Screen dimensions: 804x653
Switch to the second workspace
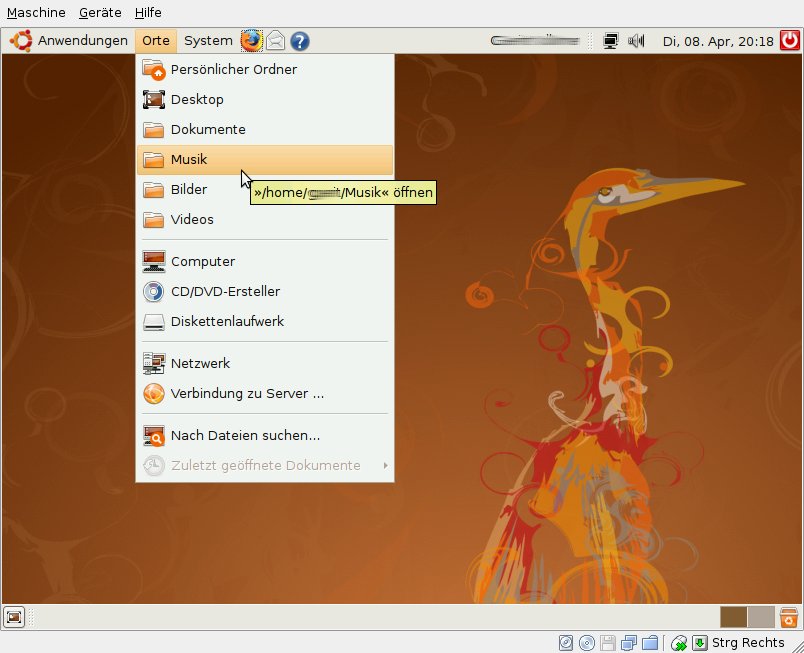tap(761, 617)
